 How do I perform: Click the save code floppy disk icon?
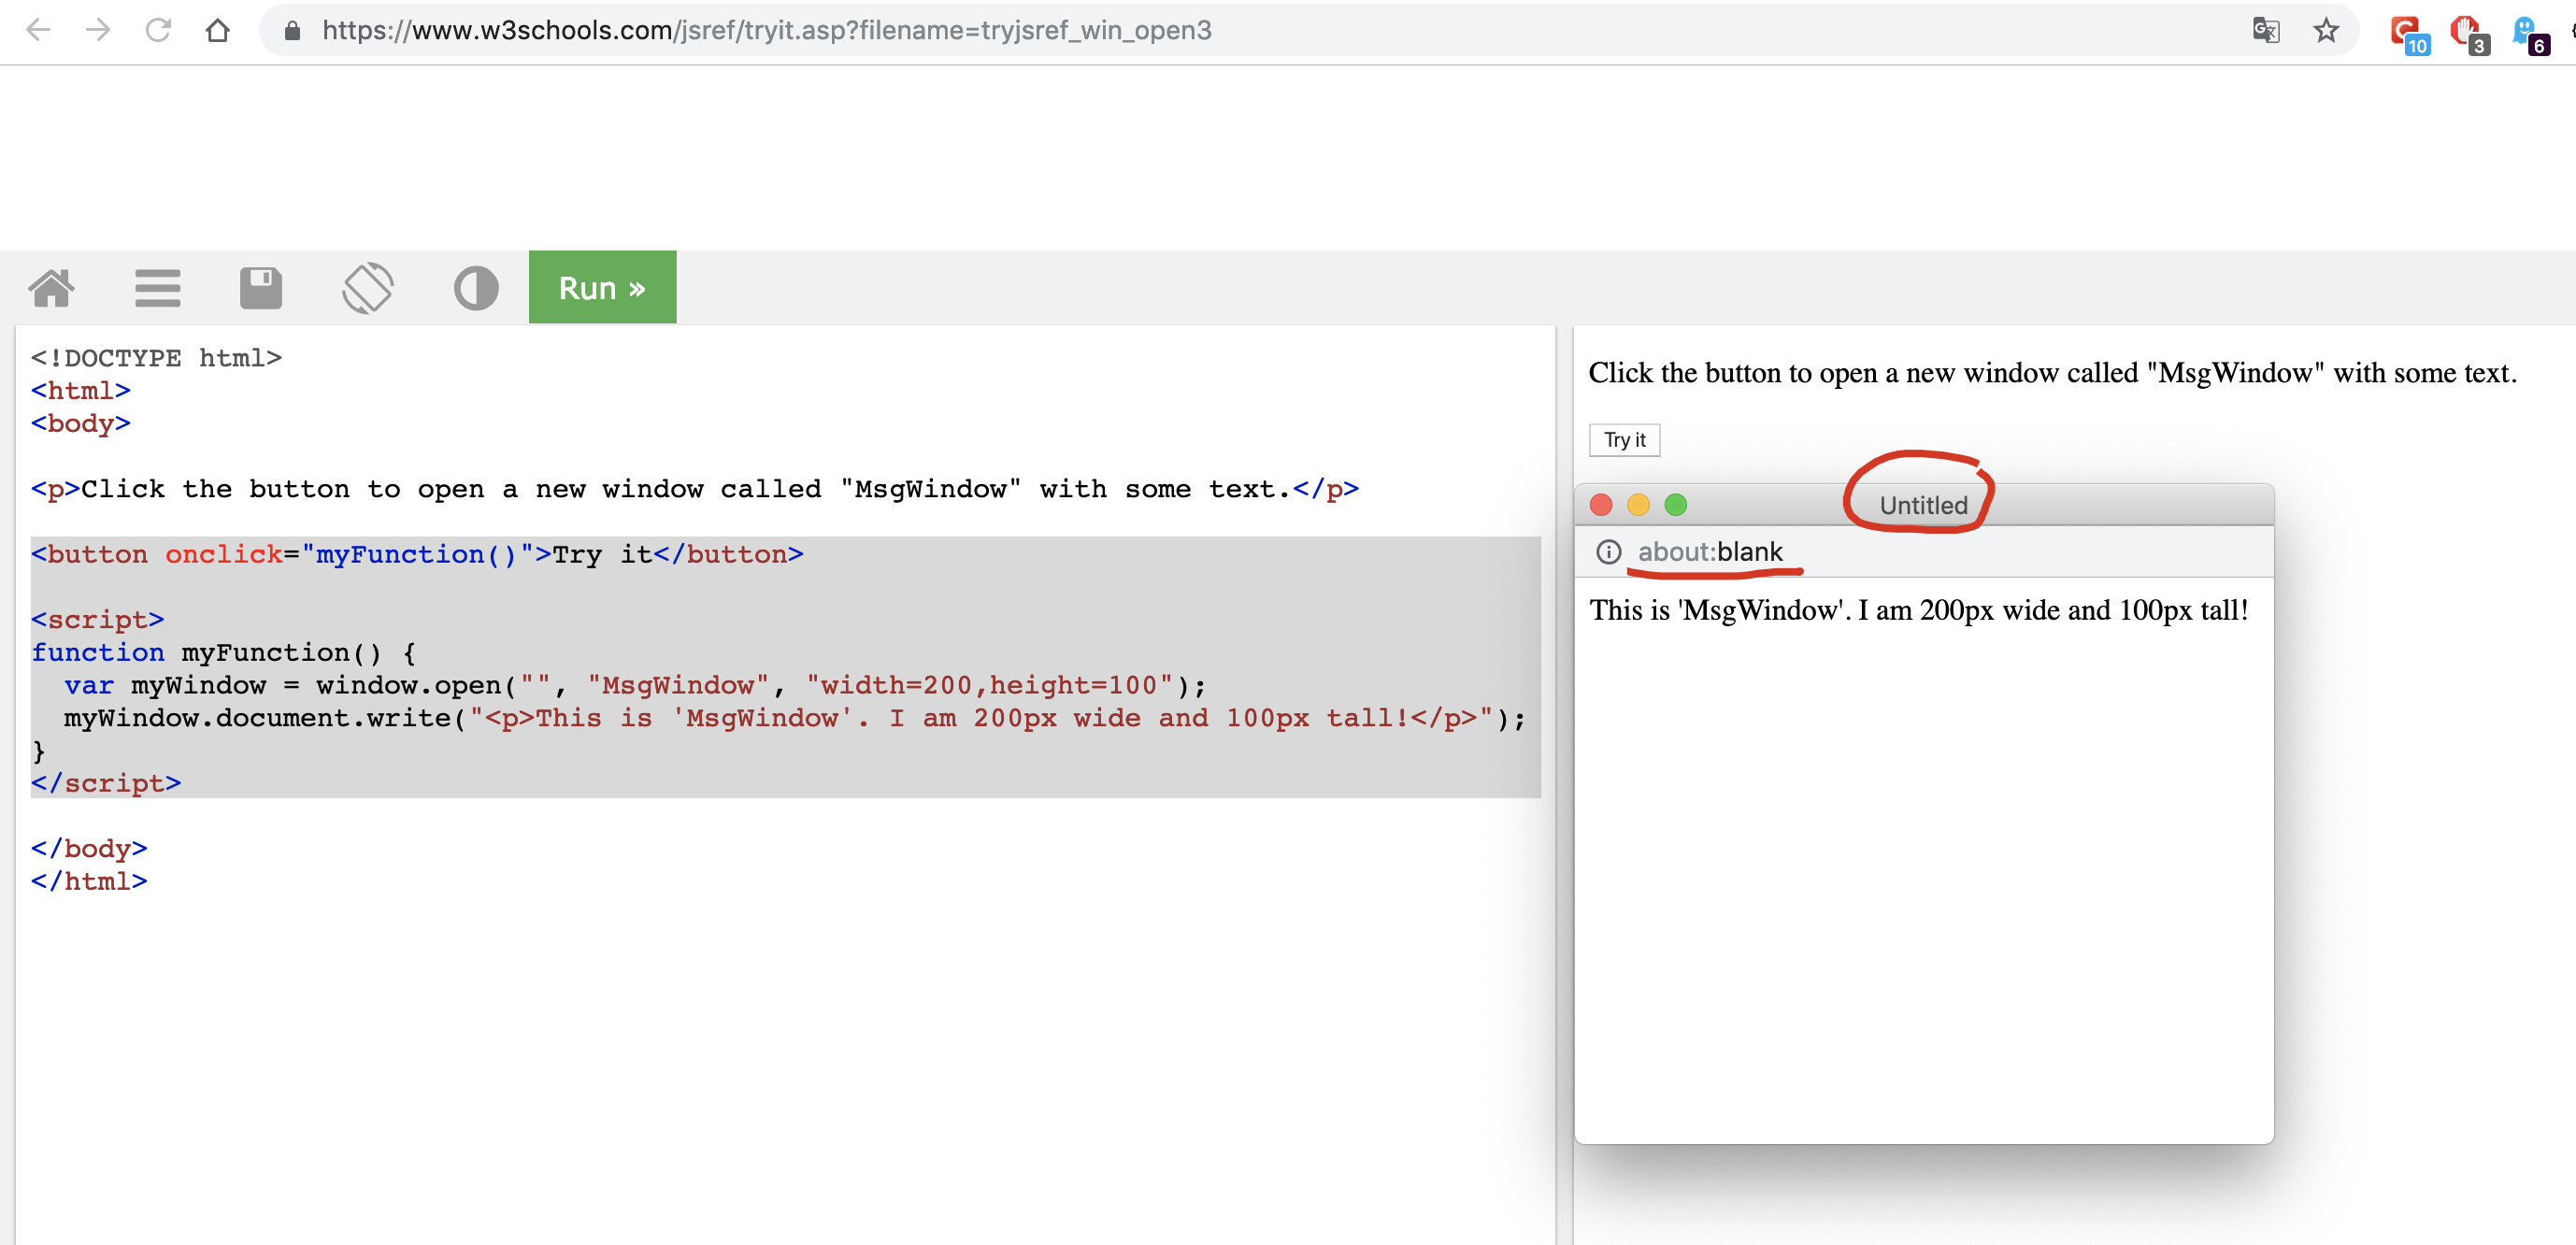point(261,288)
